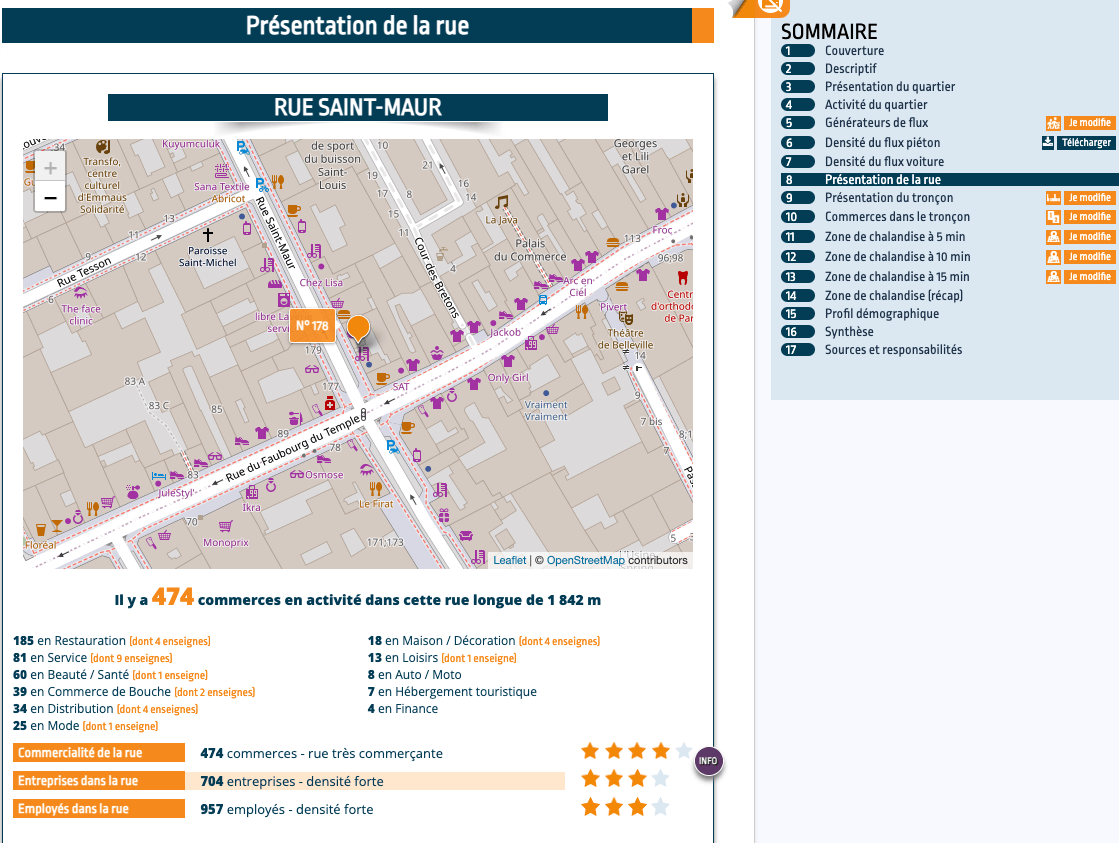Click the N° 178 marker on the map
Image resolution: width=1119 pixels, height=843 pixels.
tap(311, 325)
